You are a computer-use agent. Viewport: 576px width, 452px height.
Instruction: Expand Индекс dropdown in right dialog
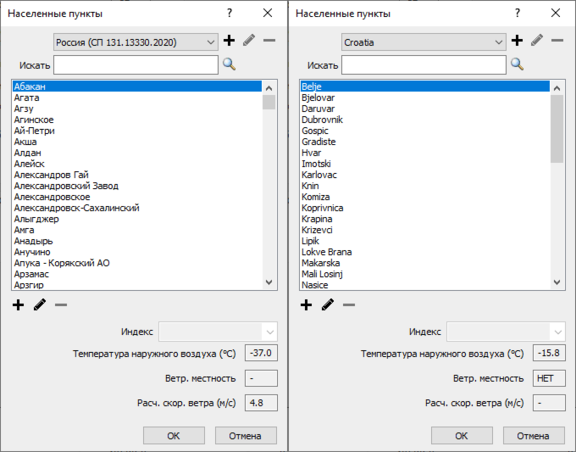pyautogui.click(x=506, y=332)
